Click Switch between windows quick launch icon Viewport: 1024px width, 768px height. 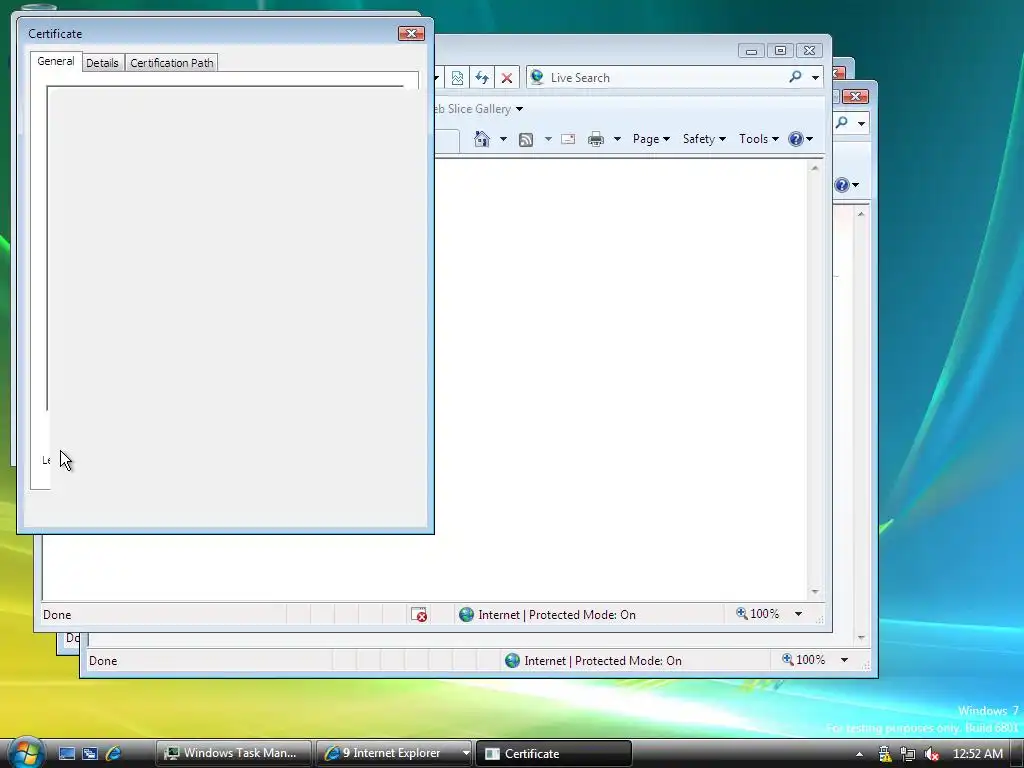[x=90, y=753]
